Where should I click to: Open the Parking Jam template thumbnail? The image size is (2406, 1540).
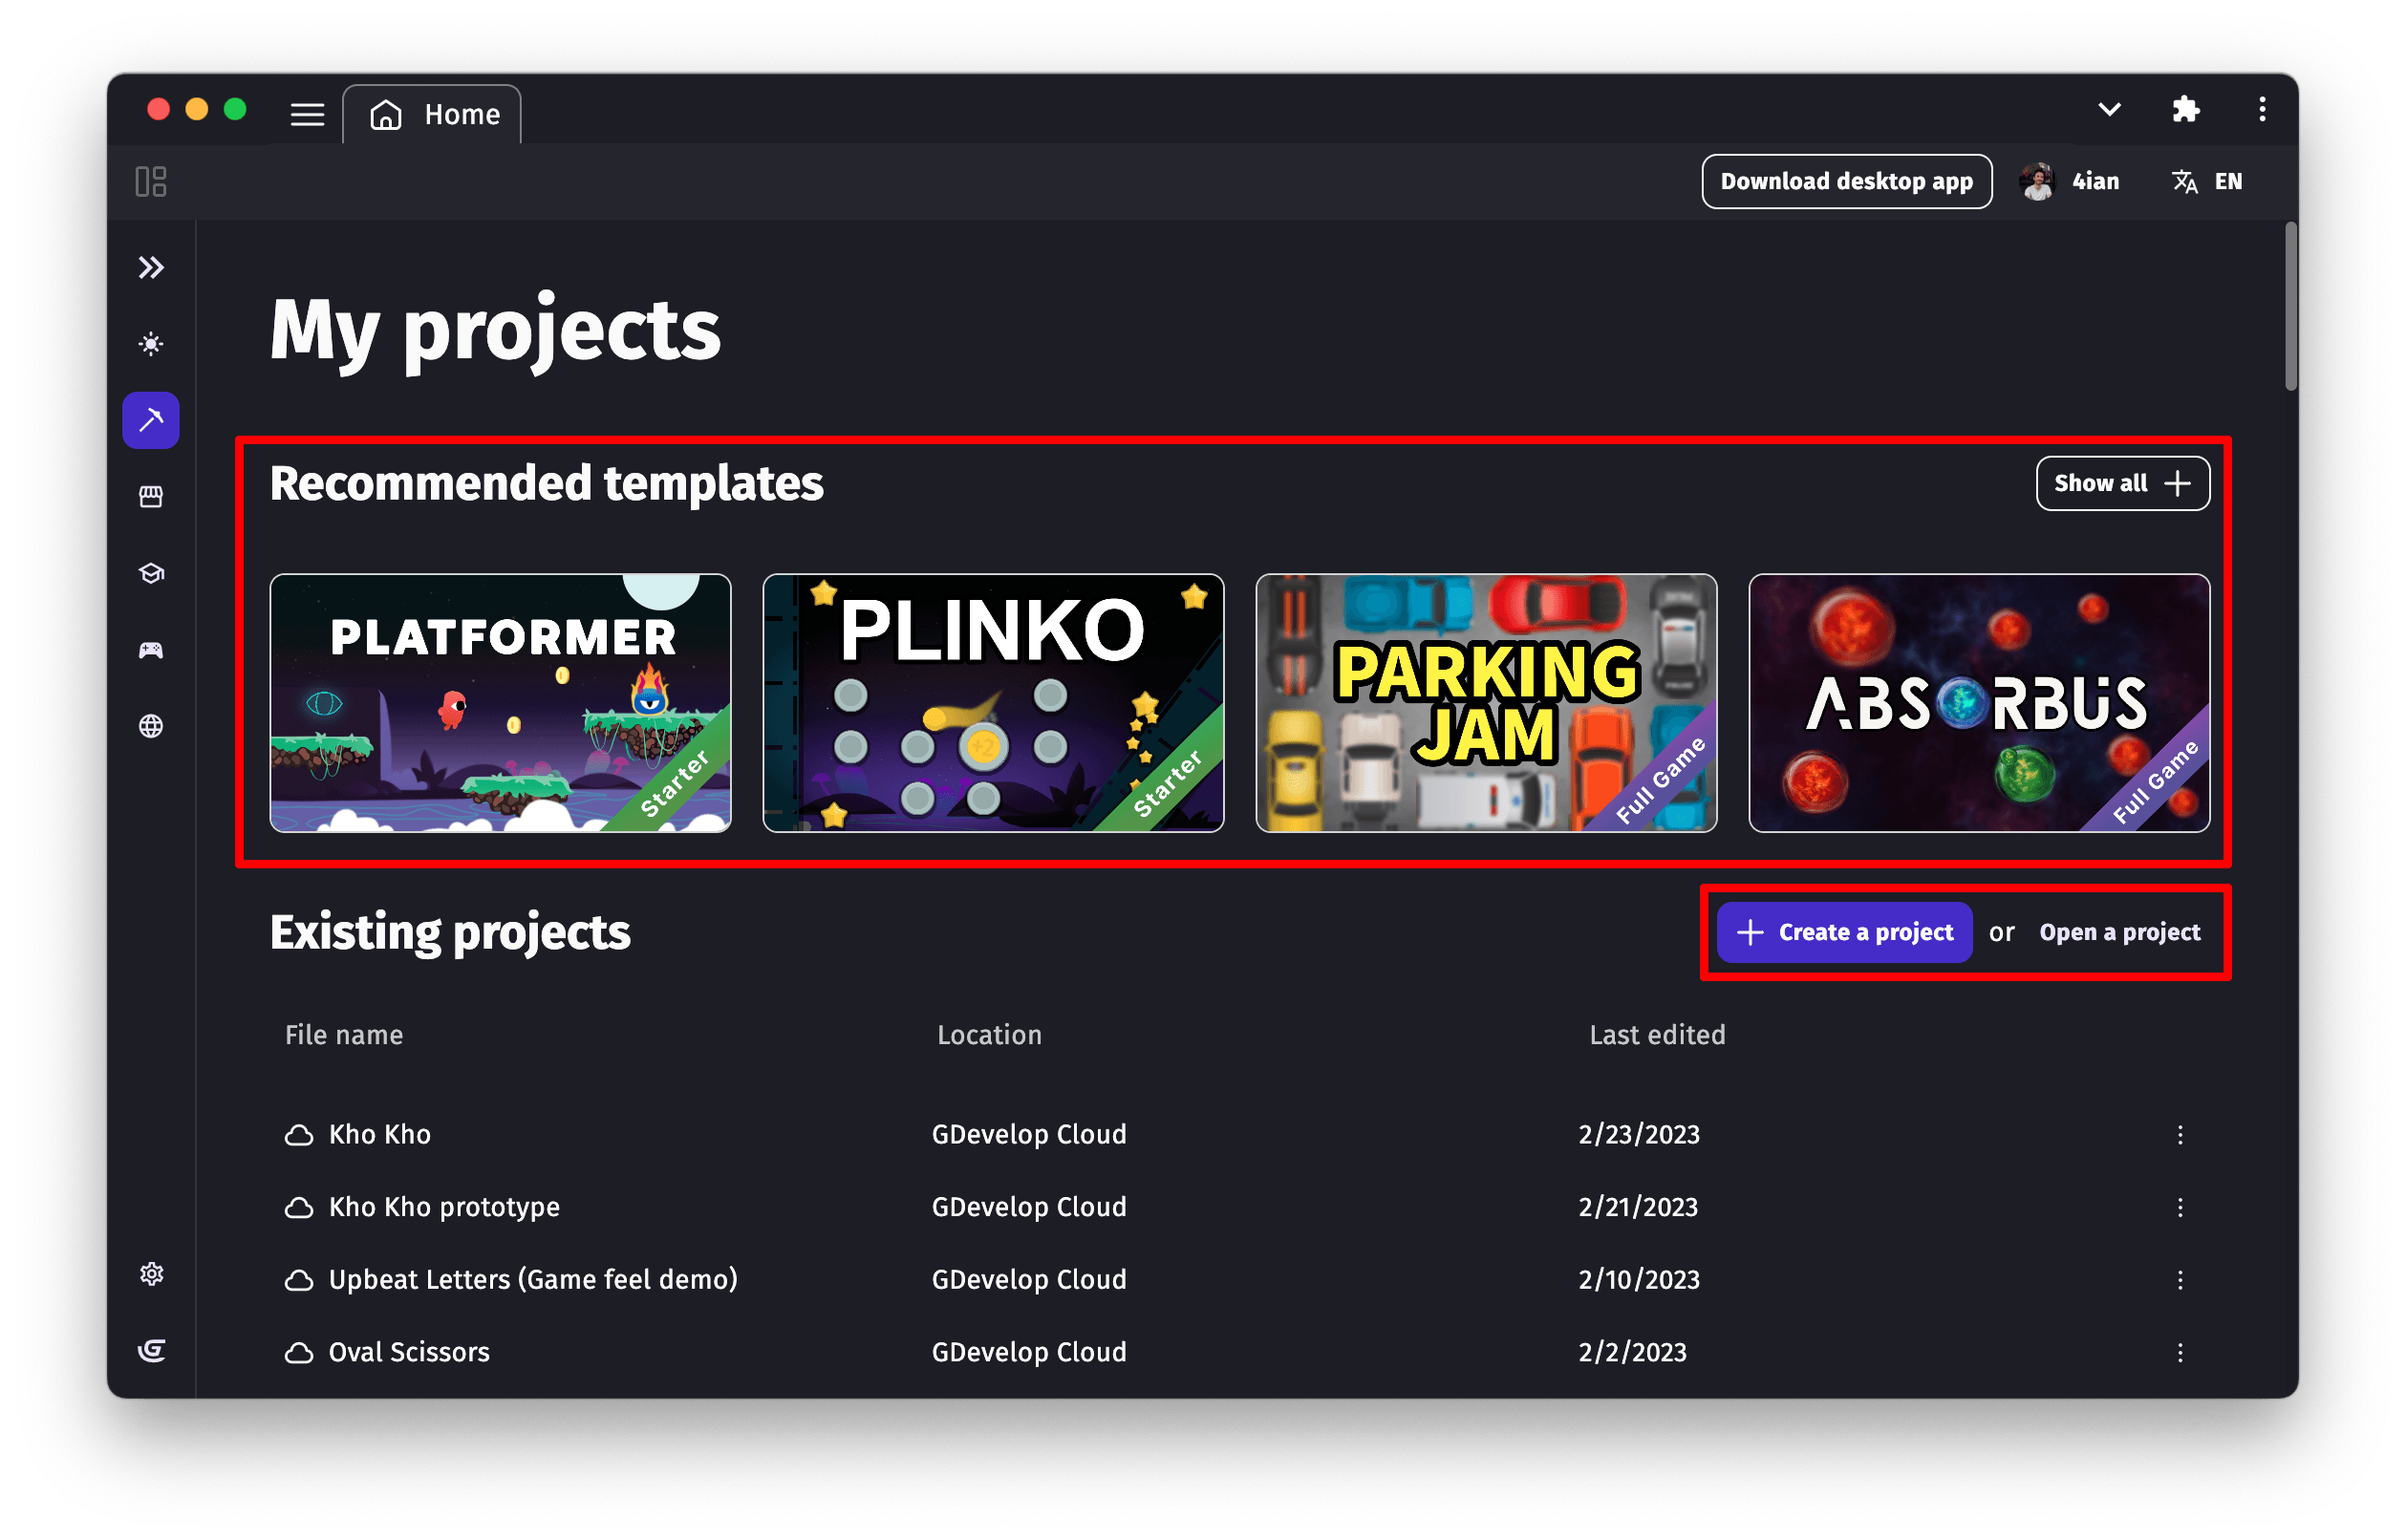1486,702
